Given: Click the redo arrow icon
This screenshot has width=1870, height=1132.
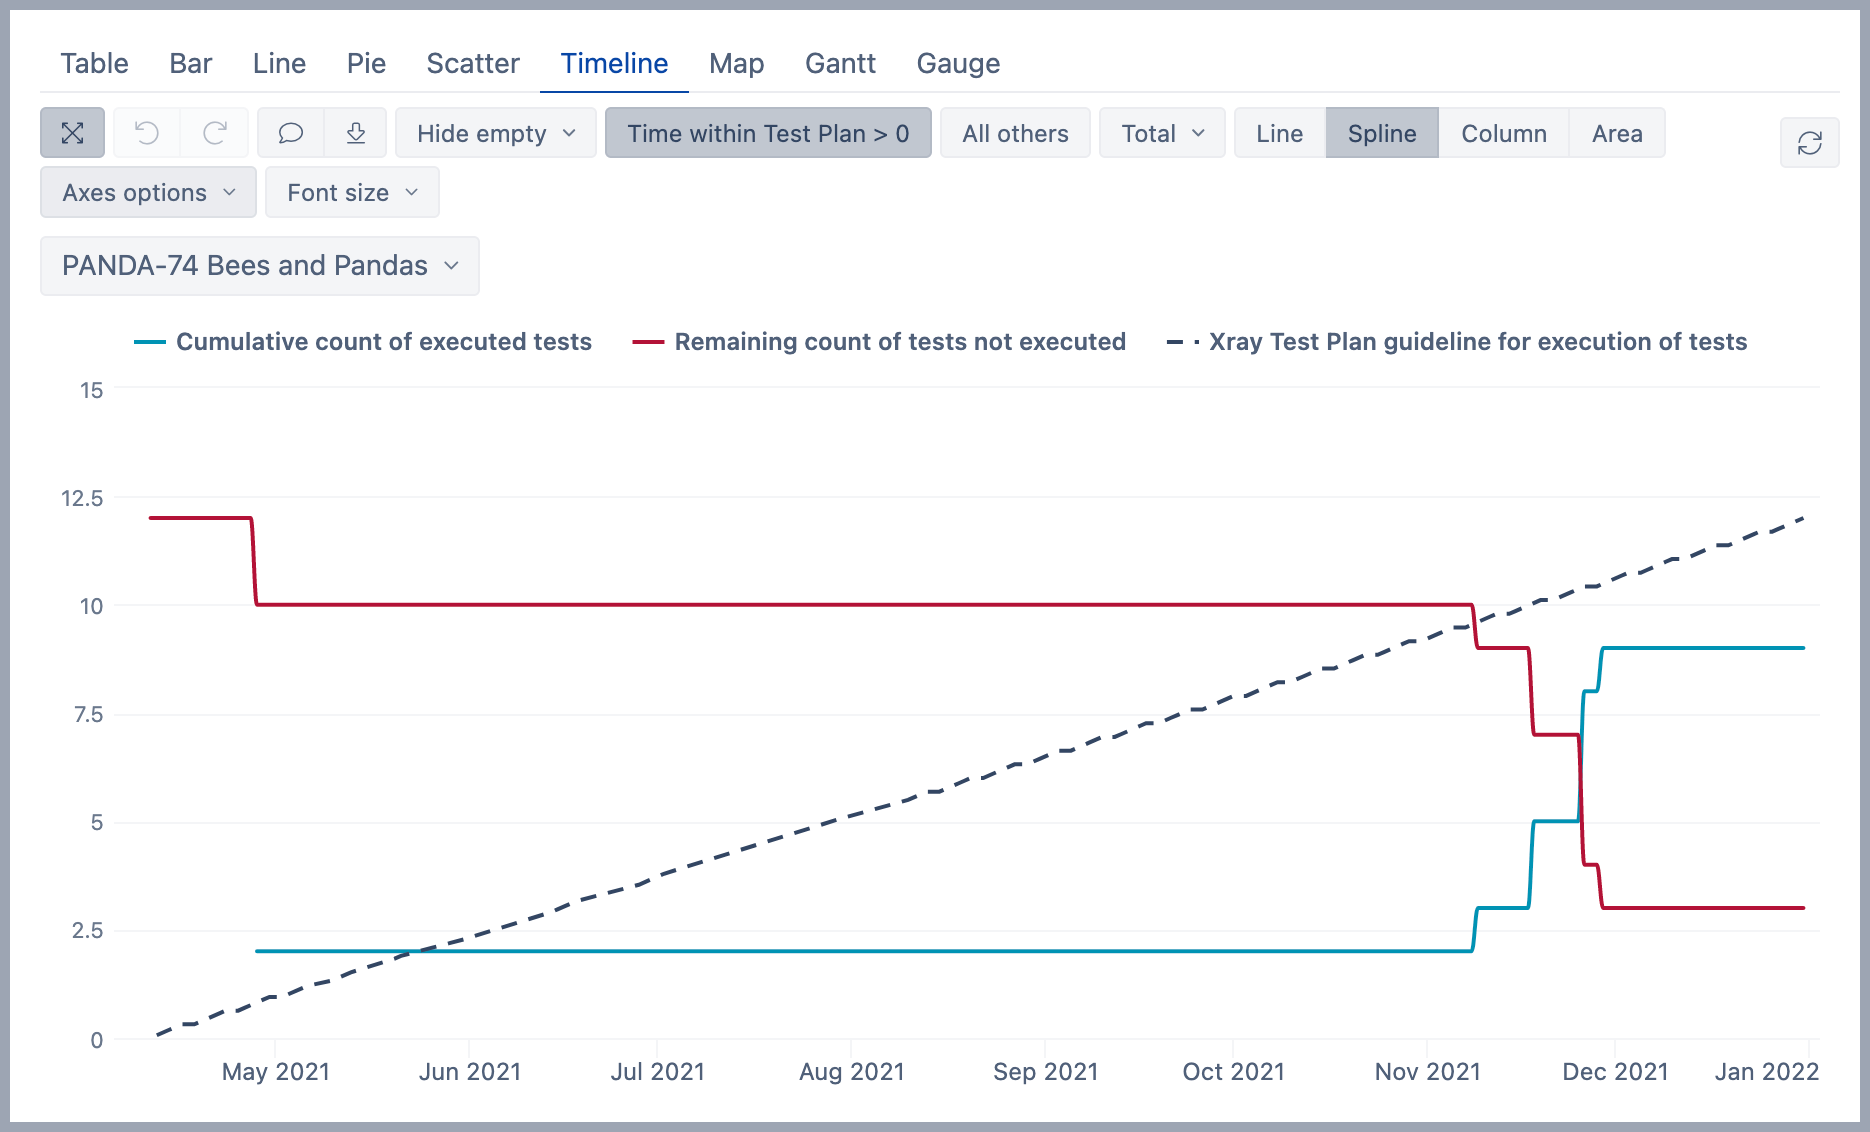Looking at the screenshot, I should coord(214,133).
